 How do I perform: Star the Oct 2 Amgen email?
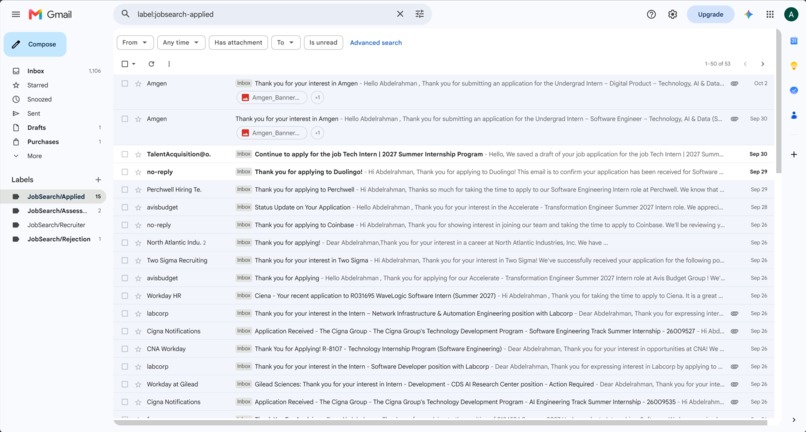(138, 83)
